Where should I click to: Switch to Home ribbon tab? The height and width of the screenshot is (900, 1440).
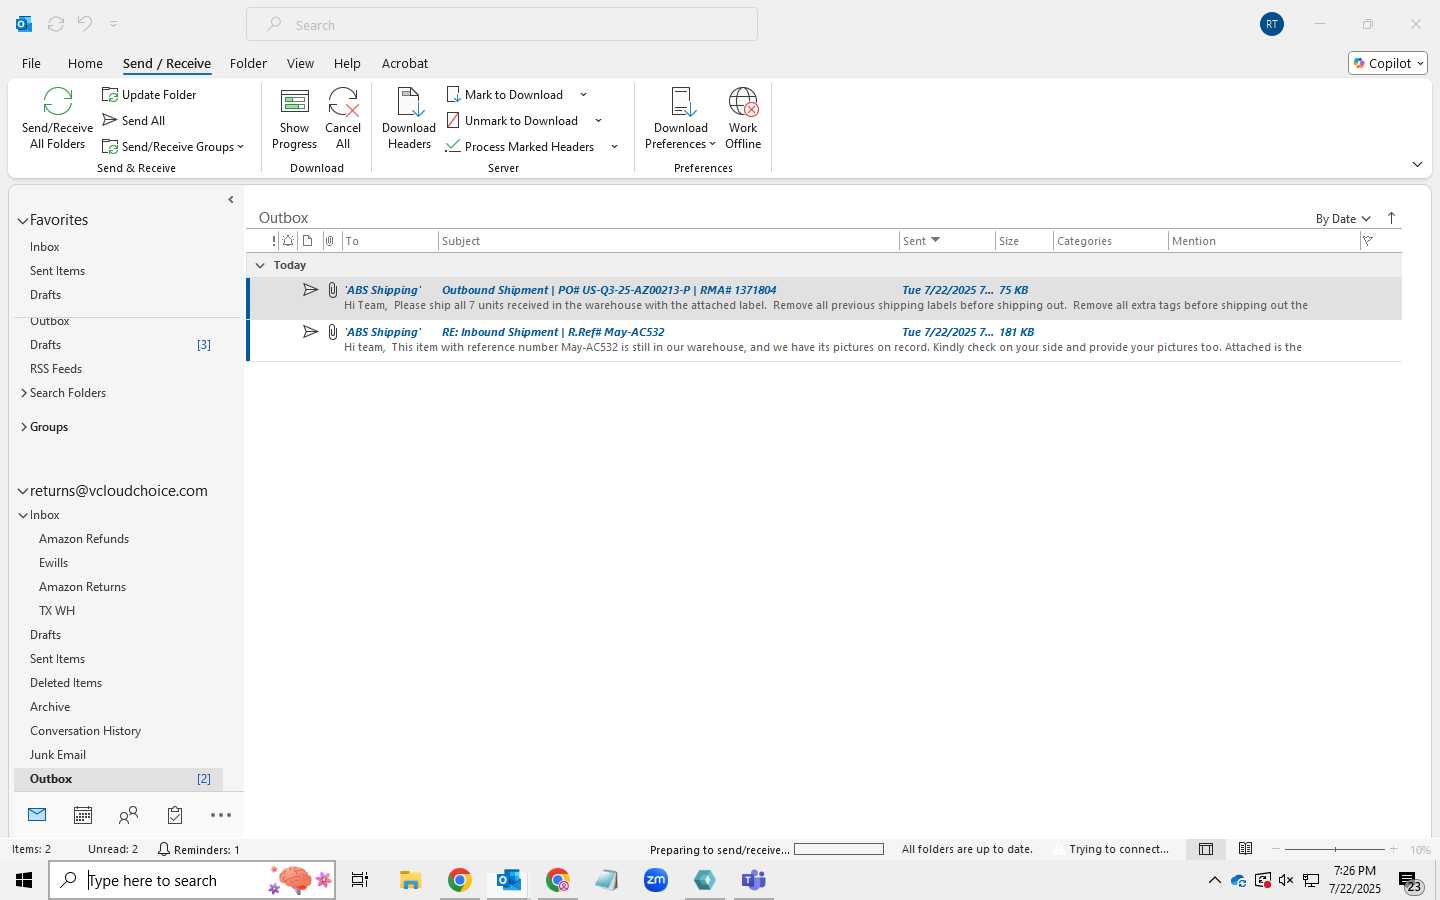[x=85, y=63]
